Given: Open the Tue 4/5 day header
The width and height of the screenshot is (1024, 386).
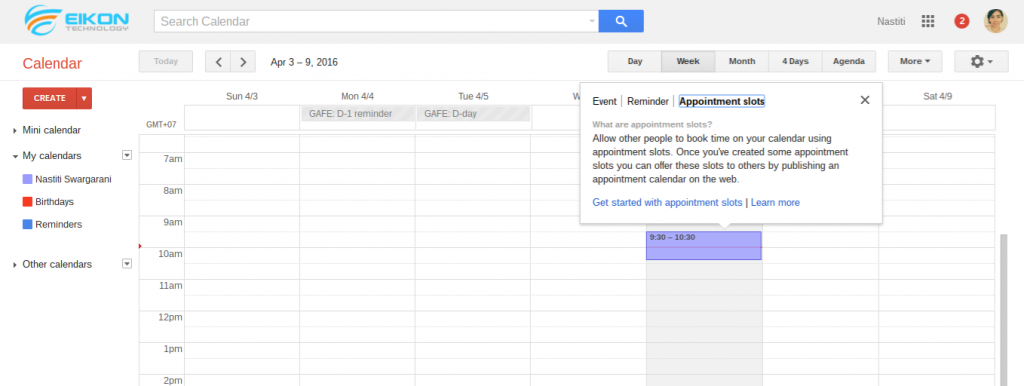Looking at the screenshot, I should click(x=473, y=96).
